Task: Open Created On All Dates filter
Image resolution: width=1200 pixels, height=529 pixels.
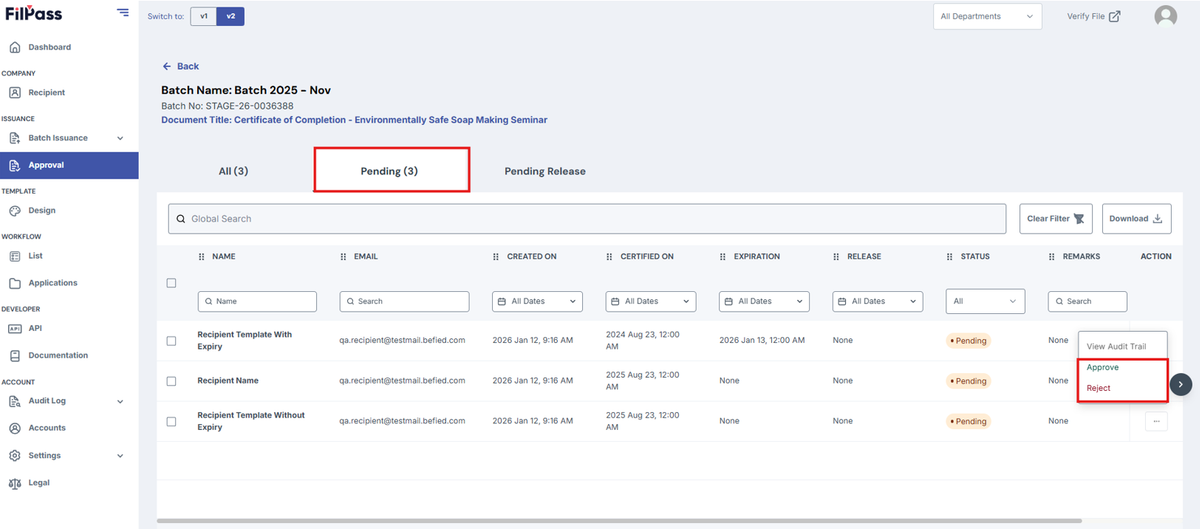Action: 537,301
